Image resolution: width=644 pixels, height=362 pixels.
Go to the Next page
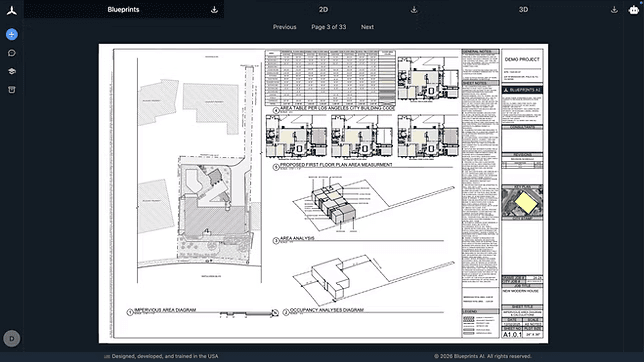click(367, 27)
